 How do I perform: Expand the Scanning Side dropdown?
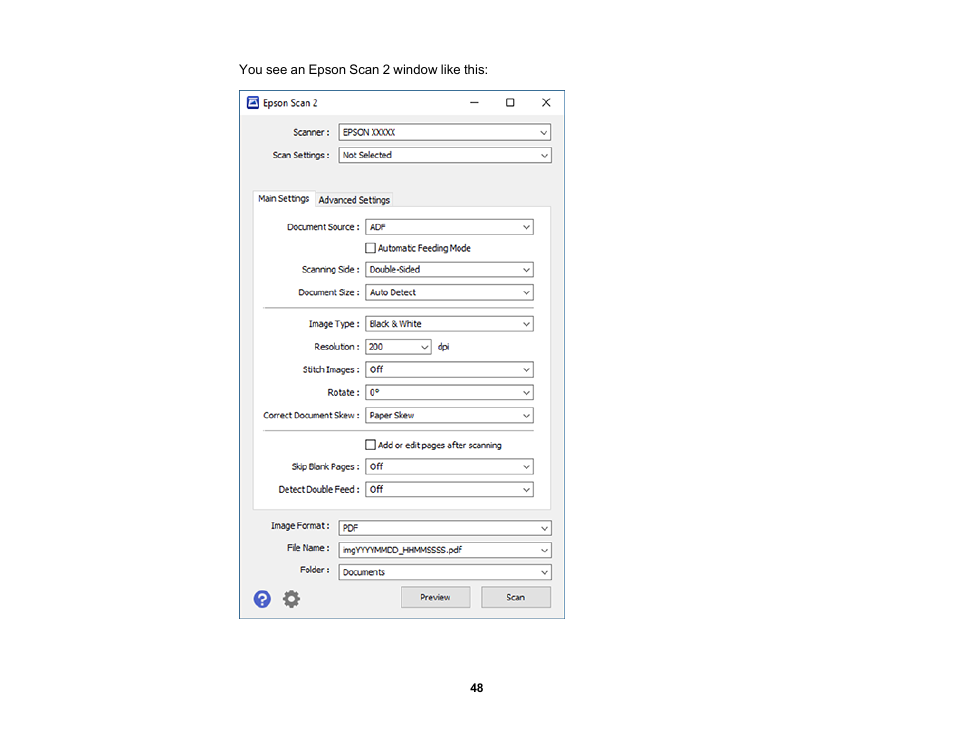[450, 270]
